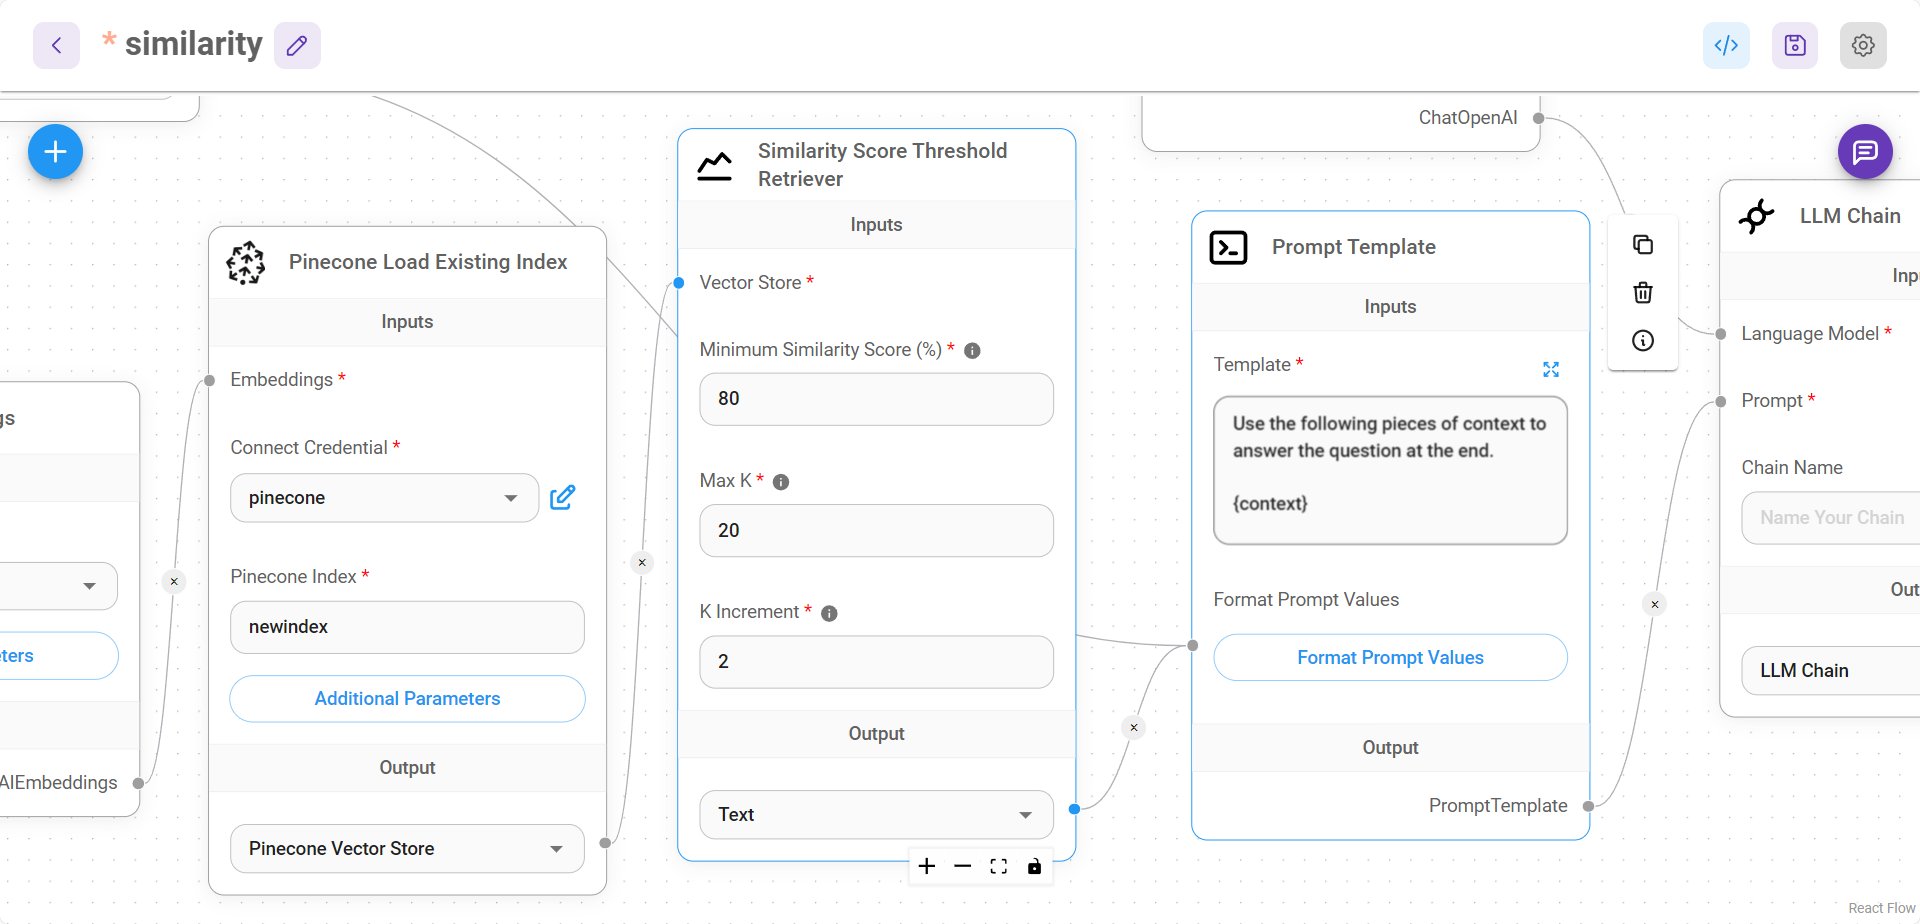
Task: Click the React Flow attribution link
Action: click(1881, 908)
